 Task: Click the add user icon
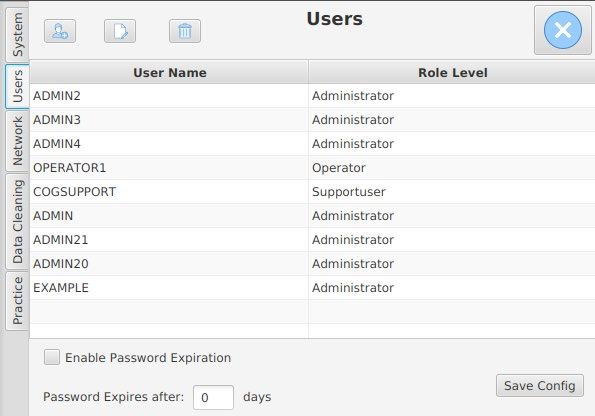point(60,31)
